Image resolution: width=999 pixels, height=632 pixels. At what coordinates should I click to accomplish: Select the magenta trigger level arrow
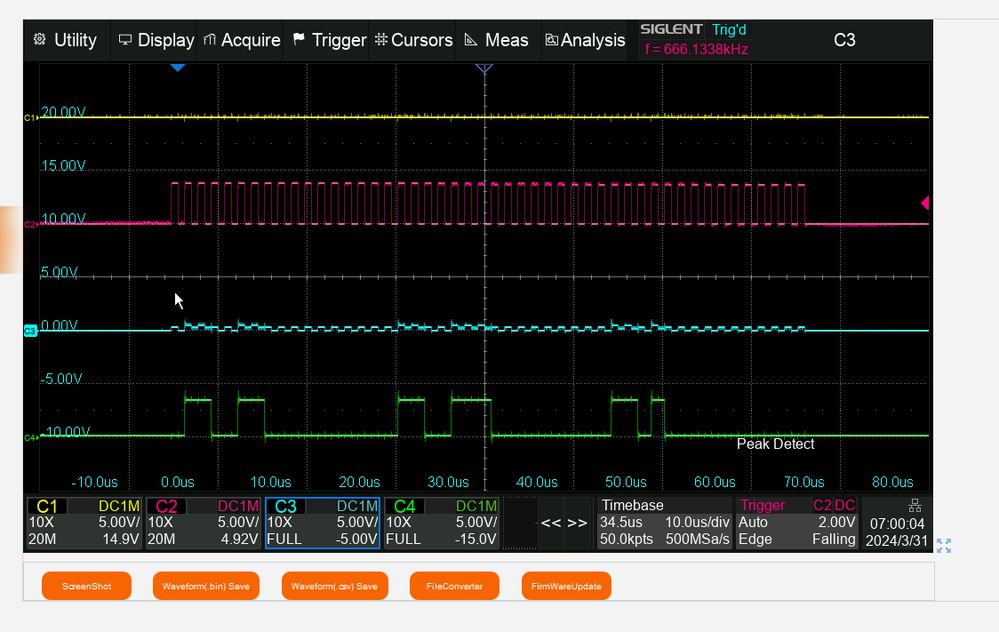click(925, 203)
